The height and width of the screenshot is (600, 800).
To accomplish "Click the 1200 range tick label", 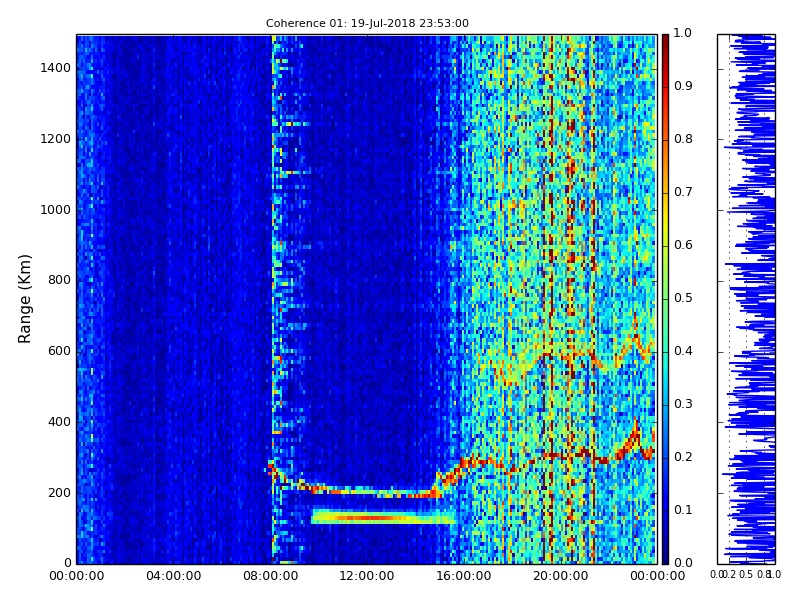I will point(56,139).
